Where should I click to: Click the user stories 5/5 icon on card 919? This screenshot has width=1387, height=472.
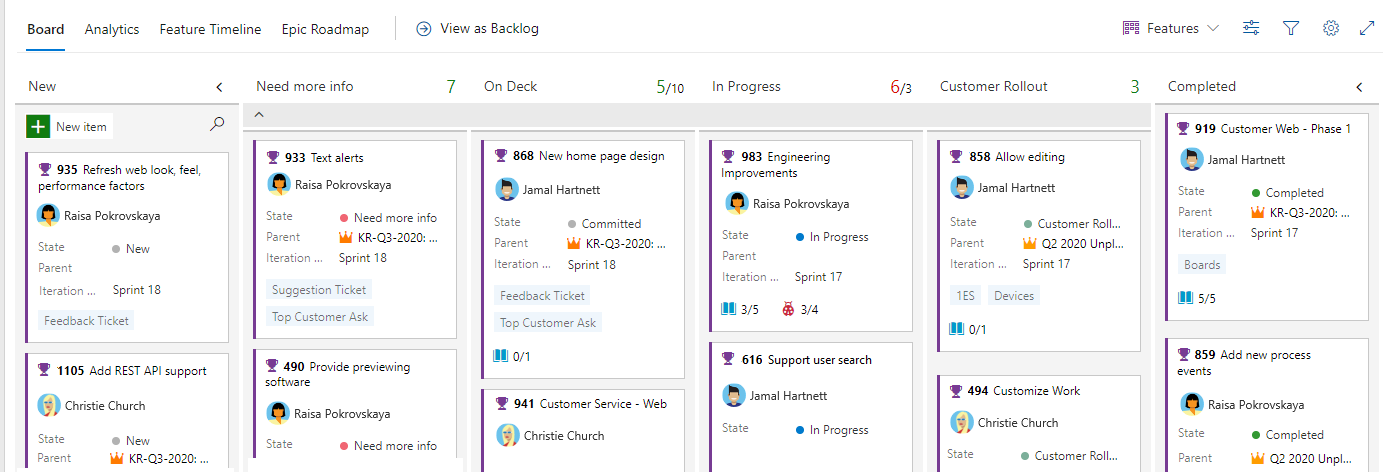pos(1186,298)
